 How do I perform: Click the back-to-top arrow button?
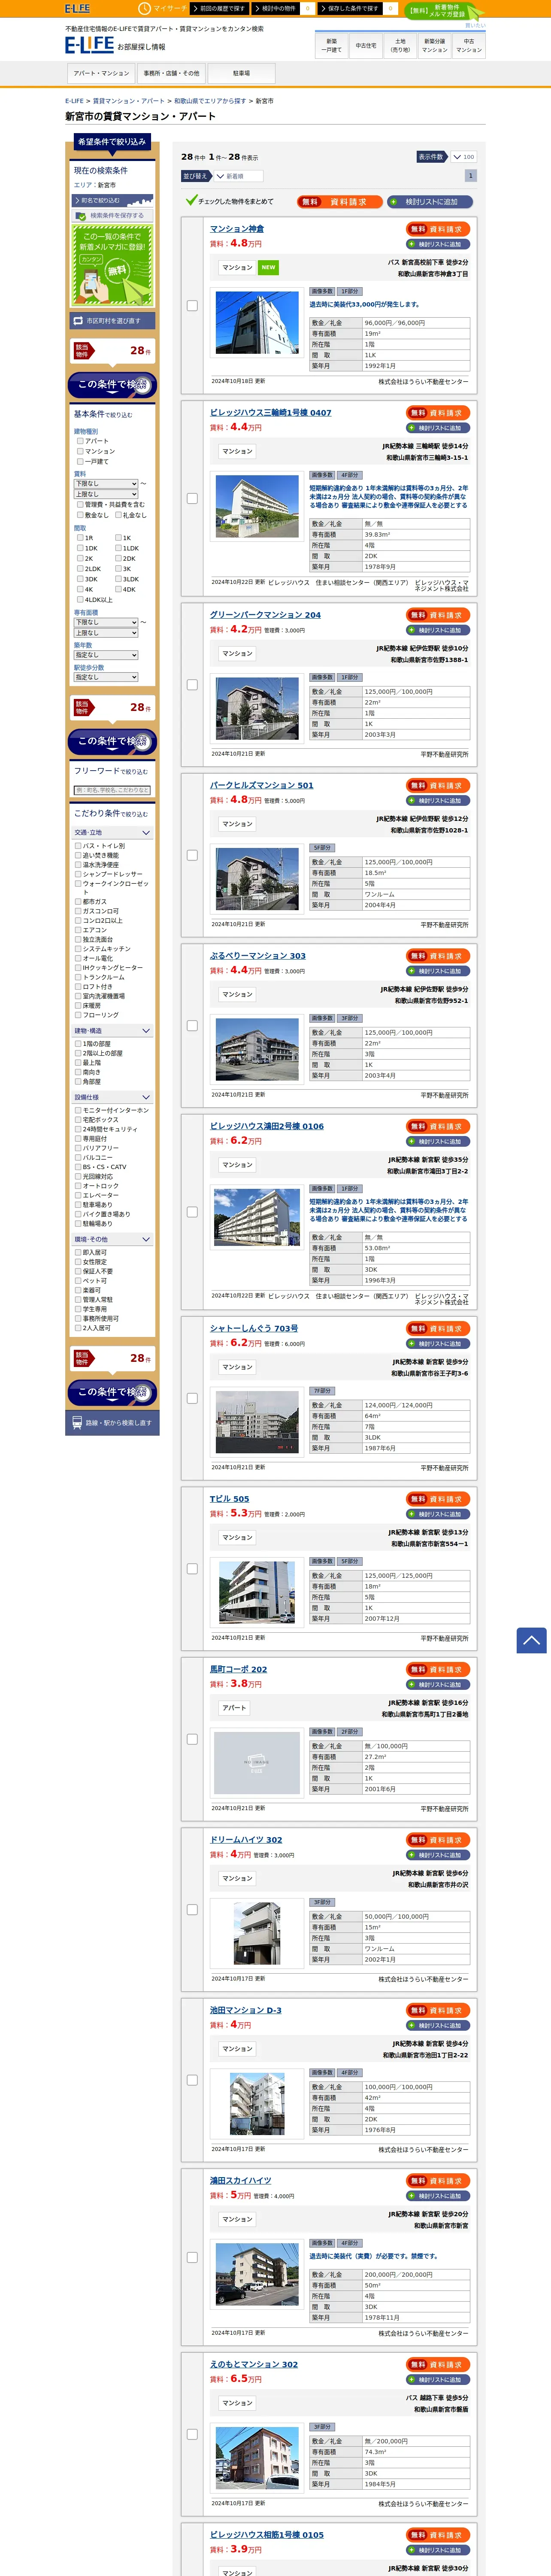pos(531,1639)
